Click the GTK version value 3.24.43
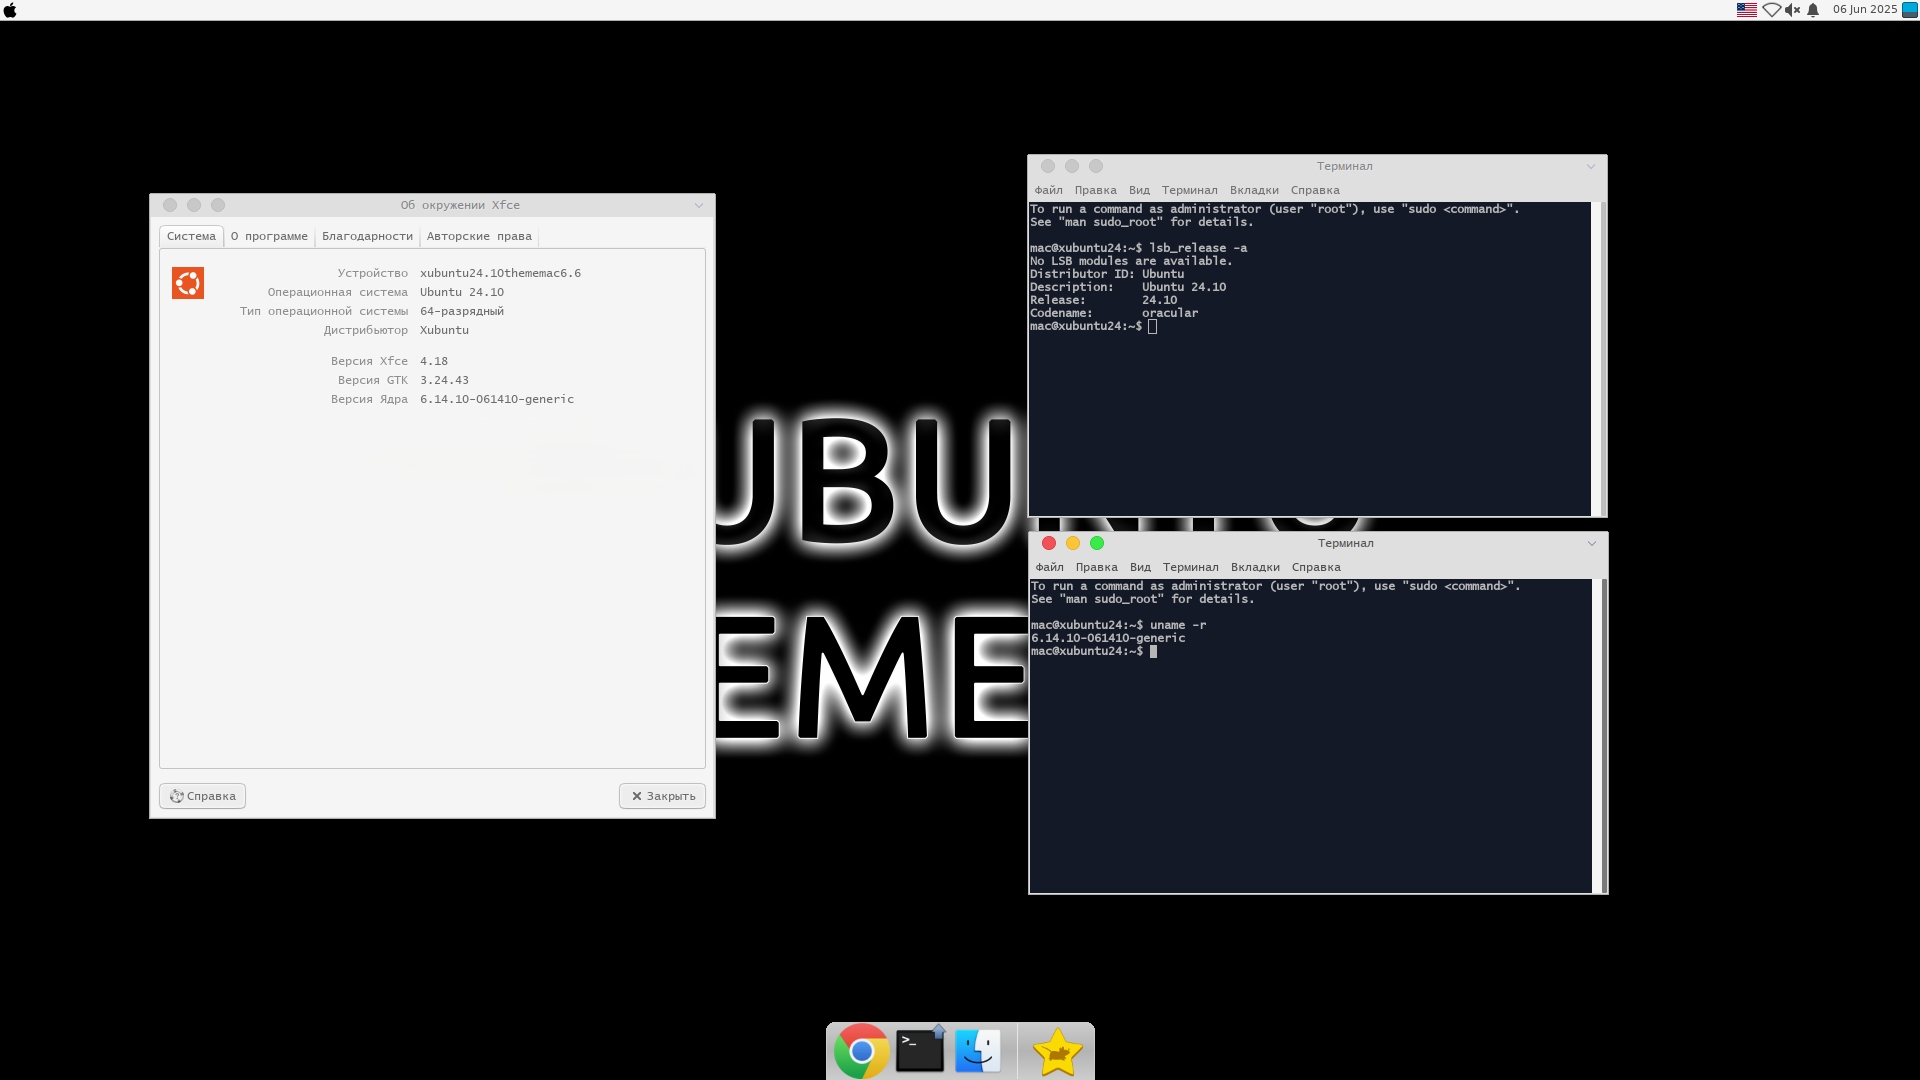The height and width of the screenshot is (1080, 1920). (x=444, y=380)
